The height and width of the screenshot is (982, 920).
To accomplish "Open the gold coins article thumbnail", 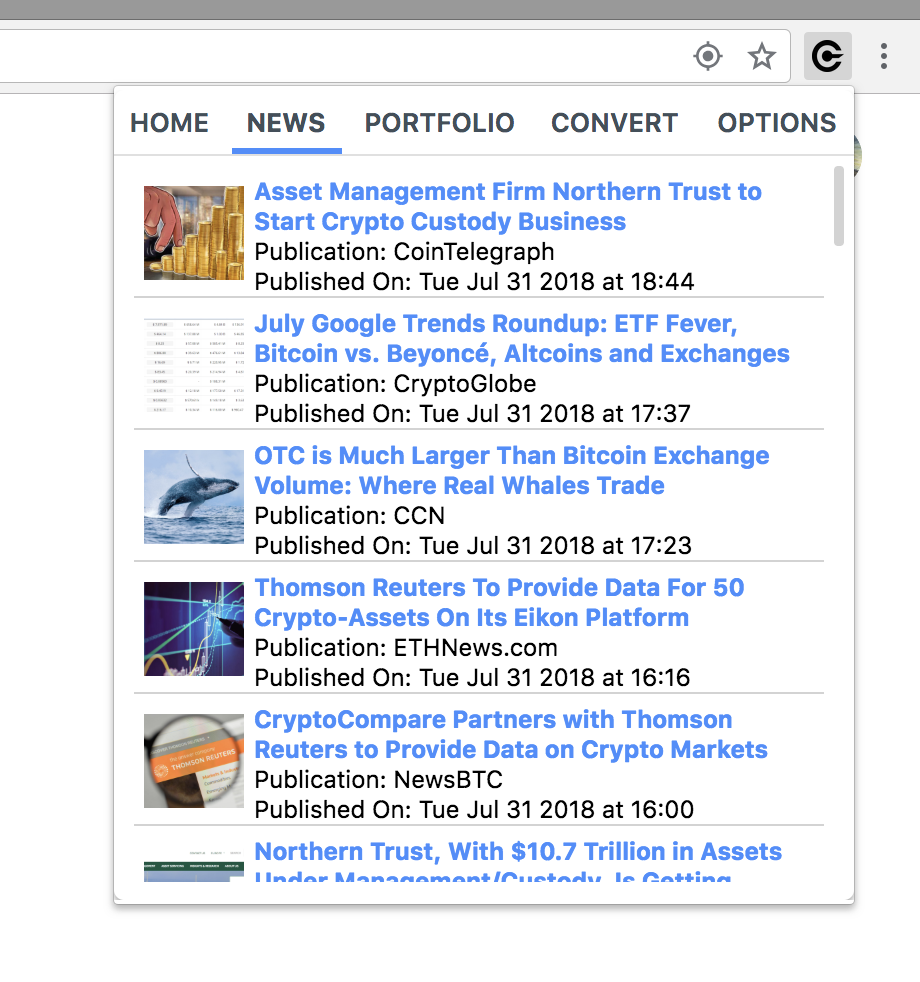I will pyautogui.click(x=192, y=233).
